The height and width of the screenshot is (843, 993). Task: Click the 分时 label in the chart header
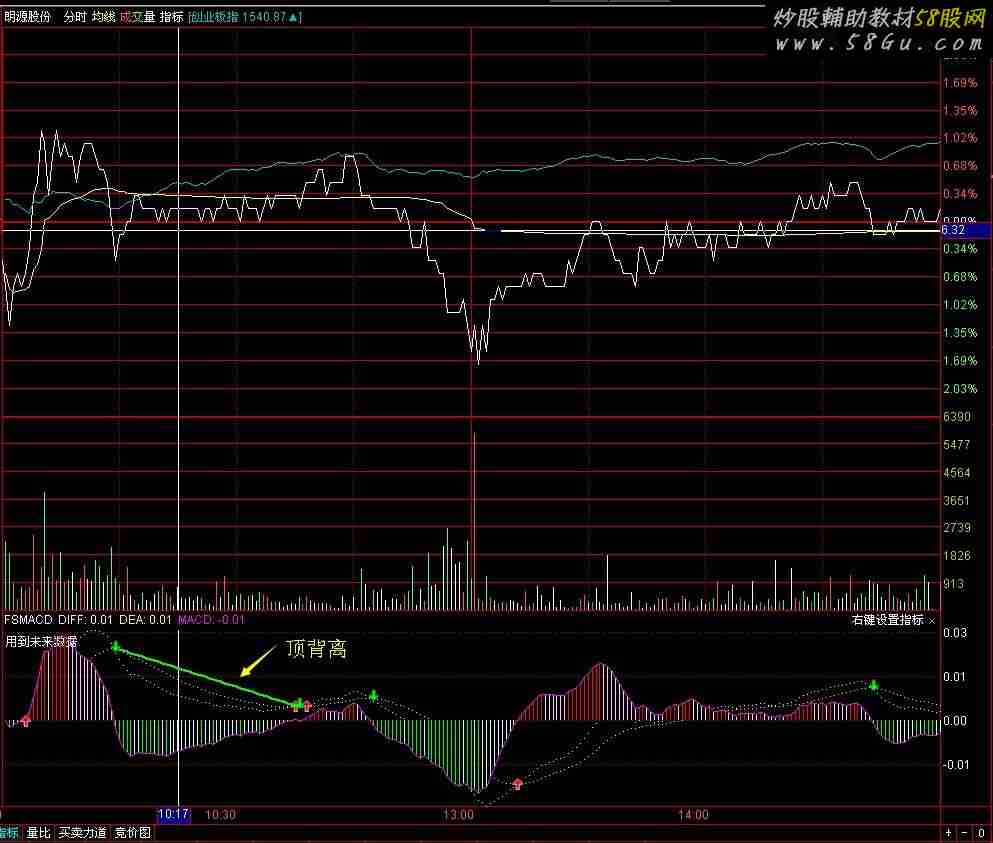tap(75, 17)
